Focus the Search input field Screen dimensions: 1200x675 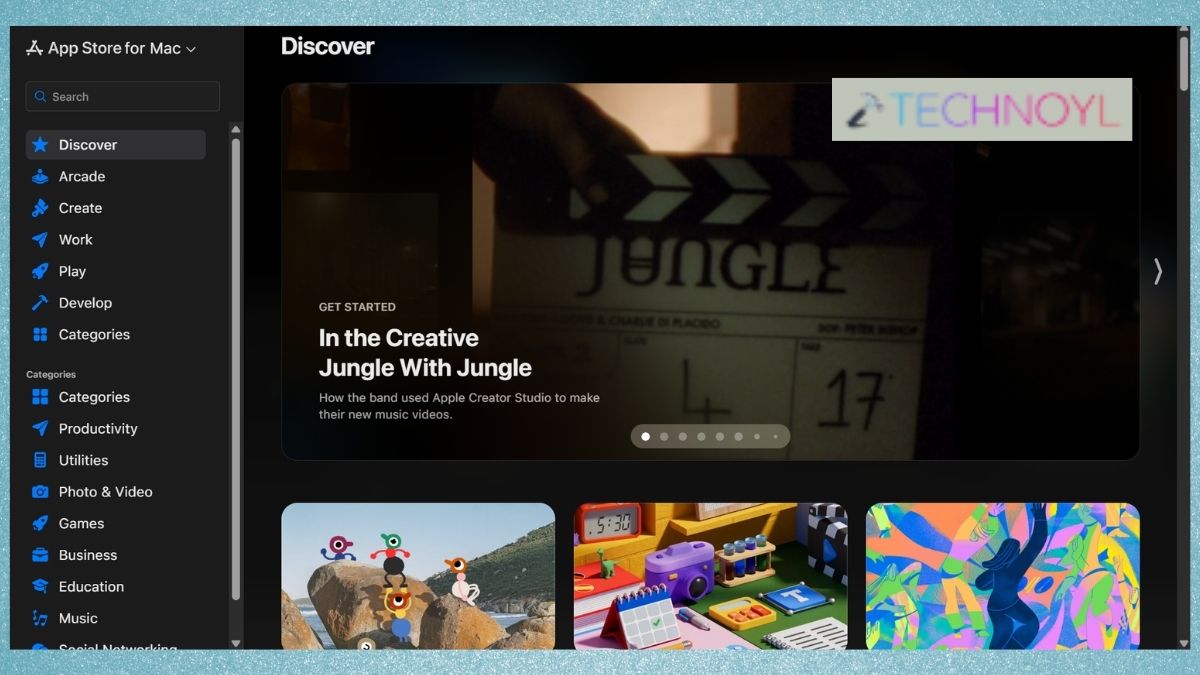[123, 96]
